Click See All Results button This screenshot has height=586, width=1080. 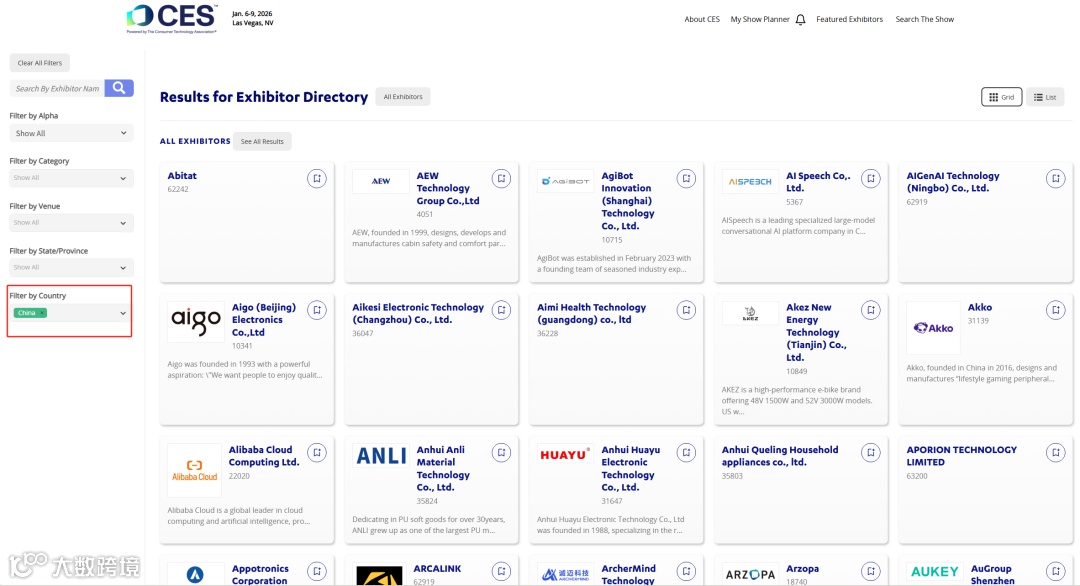[262, 141]
